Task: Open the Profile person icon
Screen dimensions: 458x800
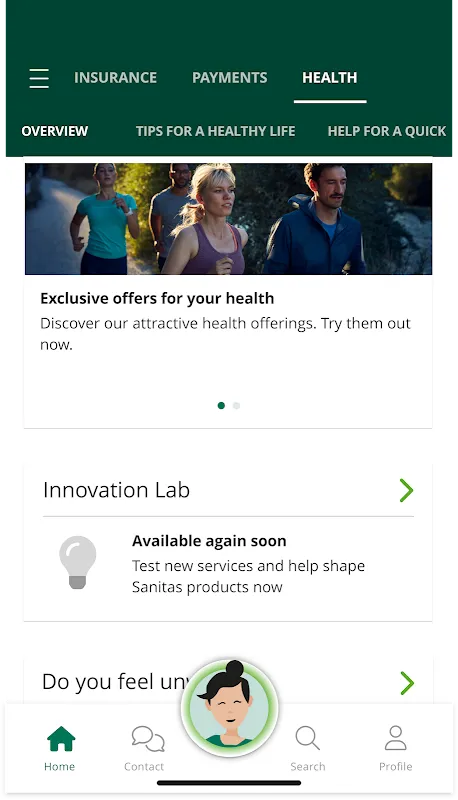Action: (x=395, y=738)
